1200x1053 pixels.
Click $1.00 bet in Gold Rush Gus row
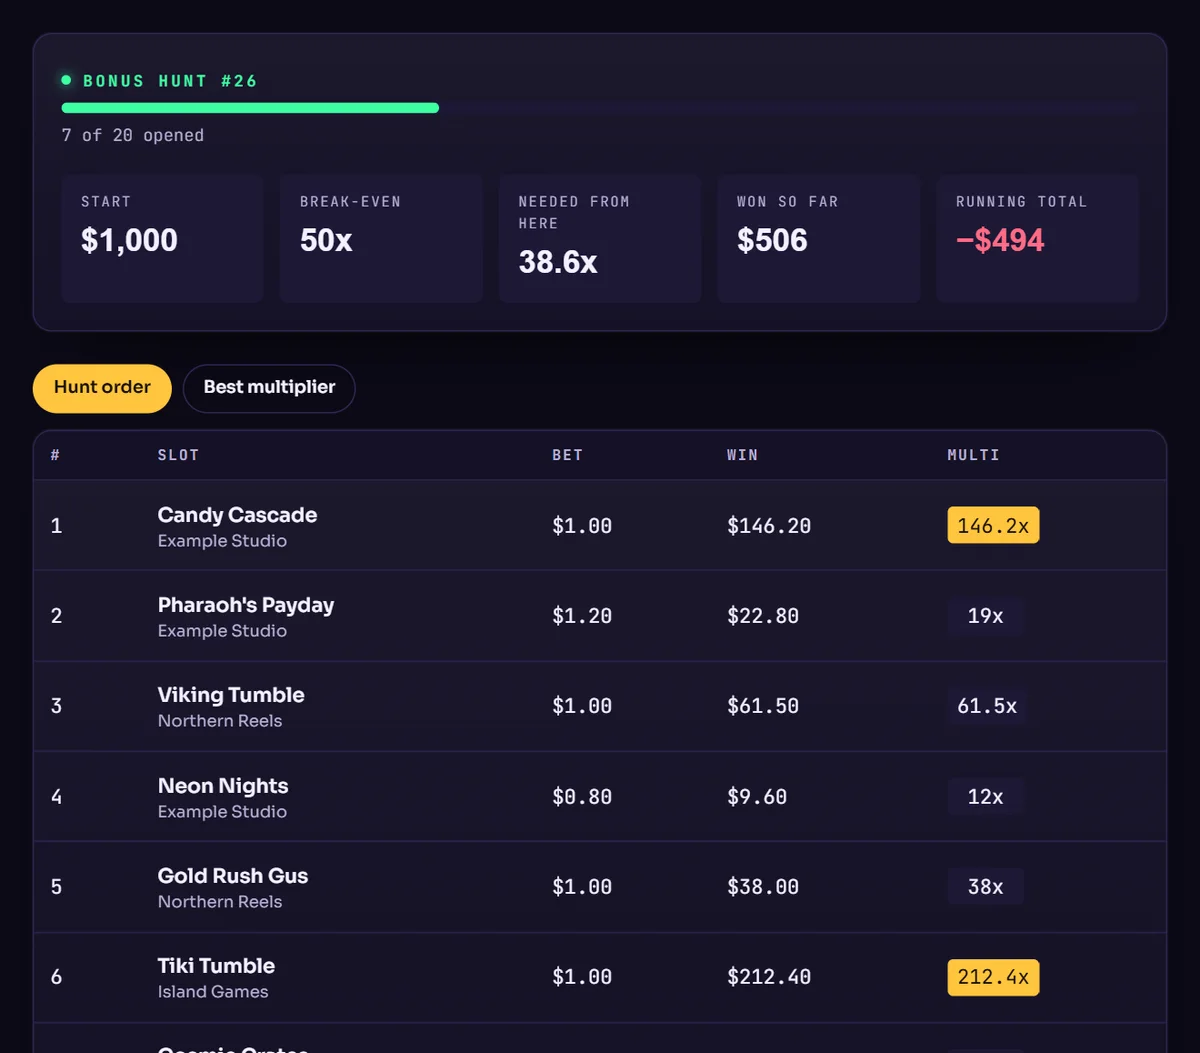click(582, 887)
